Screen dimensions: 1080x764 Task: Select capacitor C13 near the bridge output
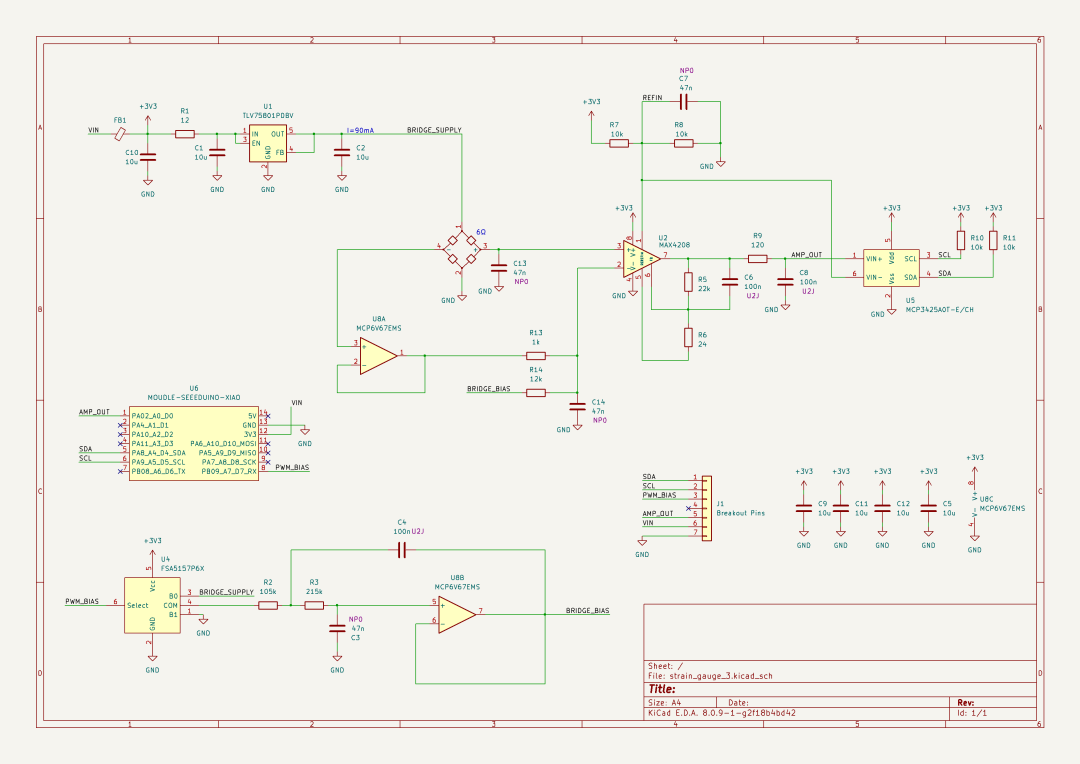click(499, 268)
